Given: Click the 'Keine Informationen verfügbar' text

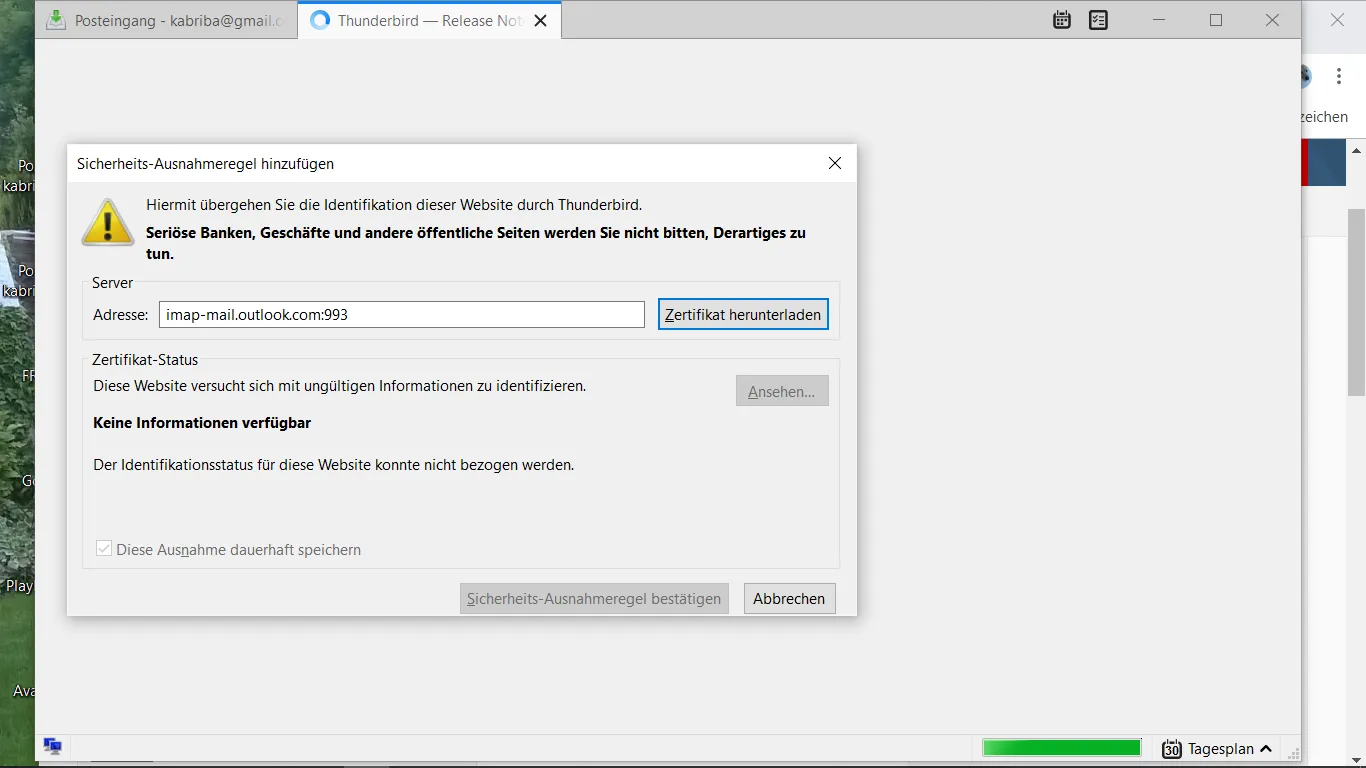Looking at the screenshot, I should point(202,423).
